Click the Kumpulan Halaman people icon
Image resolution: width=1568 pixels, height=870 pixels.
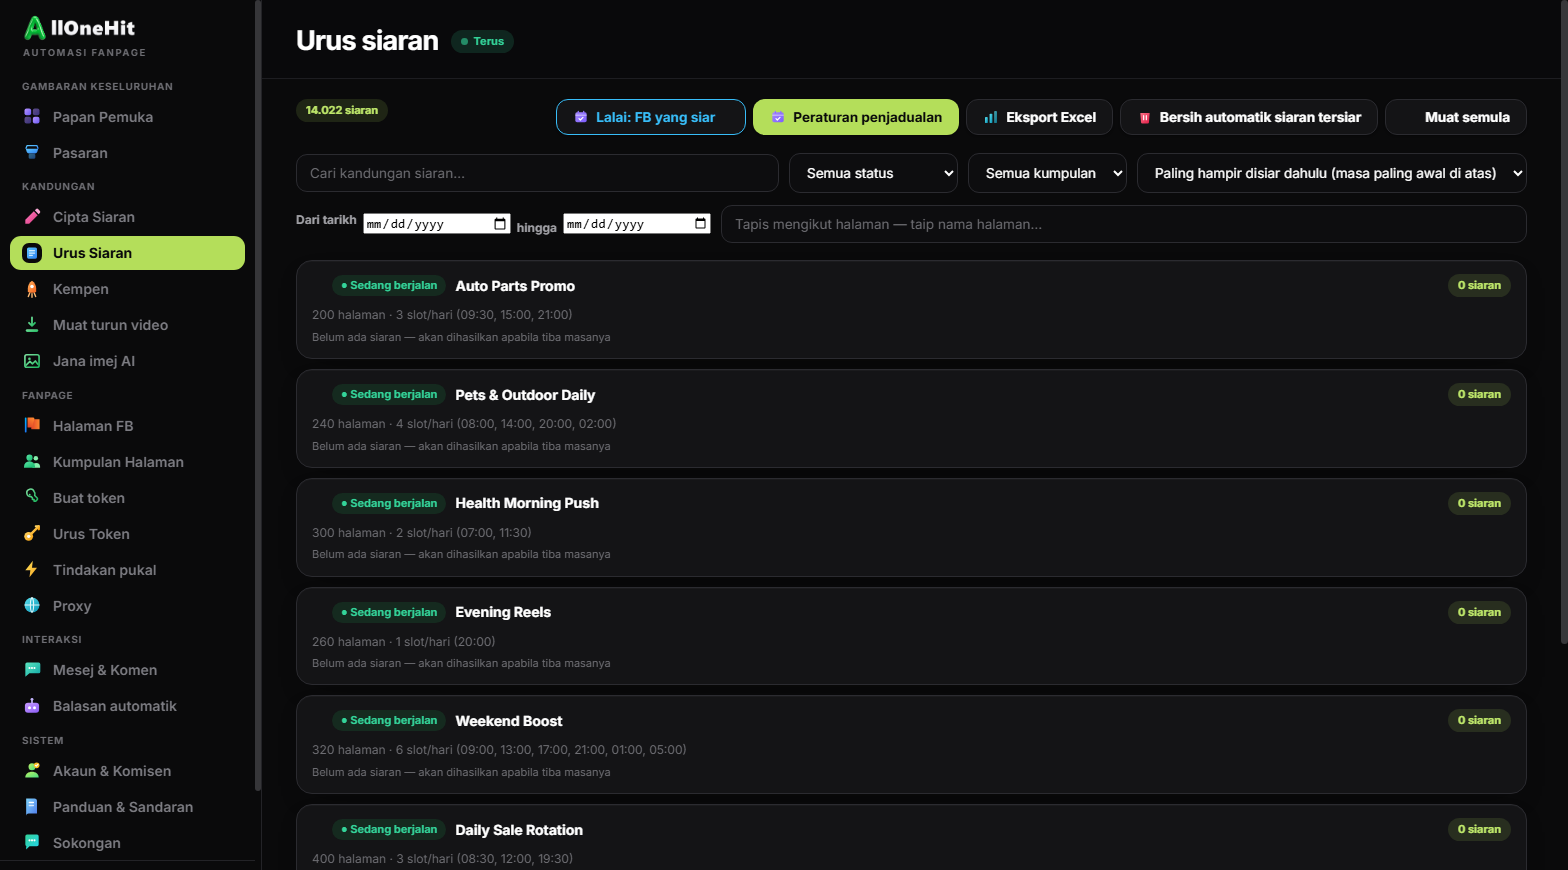[x=32, y=462]
